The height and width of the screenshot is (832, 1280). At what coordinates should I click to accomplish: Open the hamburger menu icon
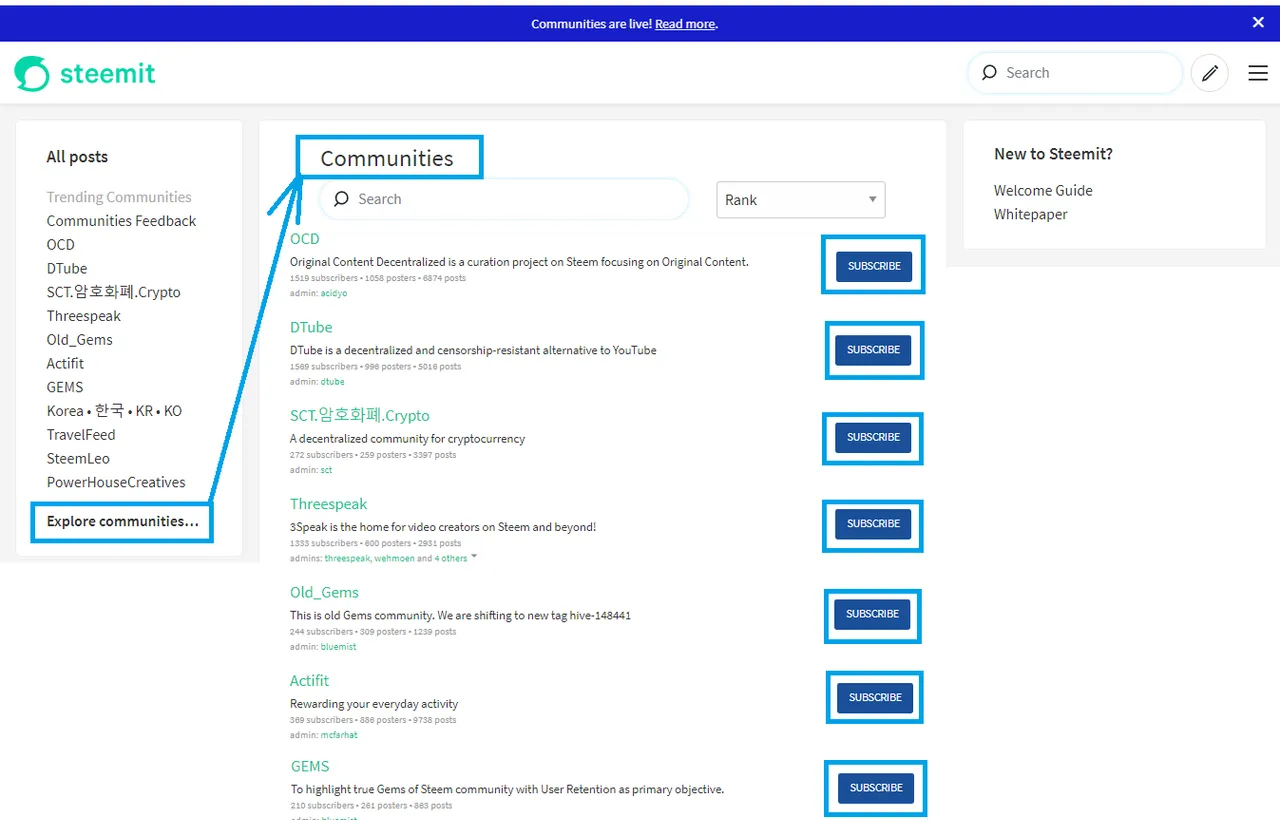click(1258, 73)
